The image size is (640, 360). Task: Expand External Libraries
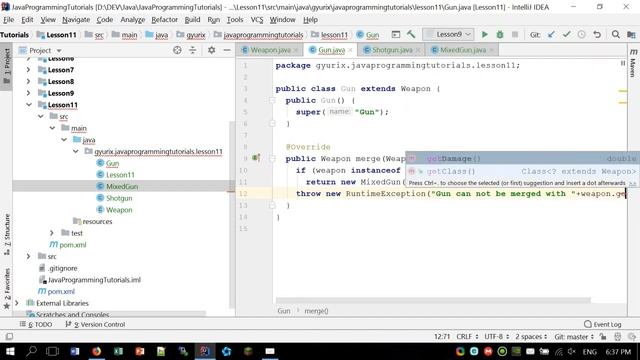click(17, 303)
